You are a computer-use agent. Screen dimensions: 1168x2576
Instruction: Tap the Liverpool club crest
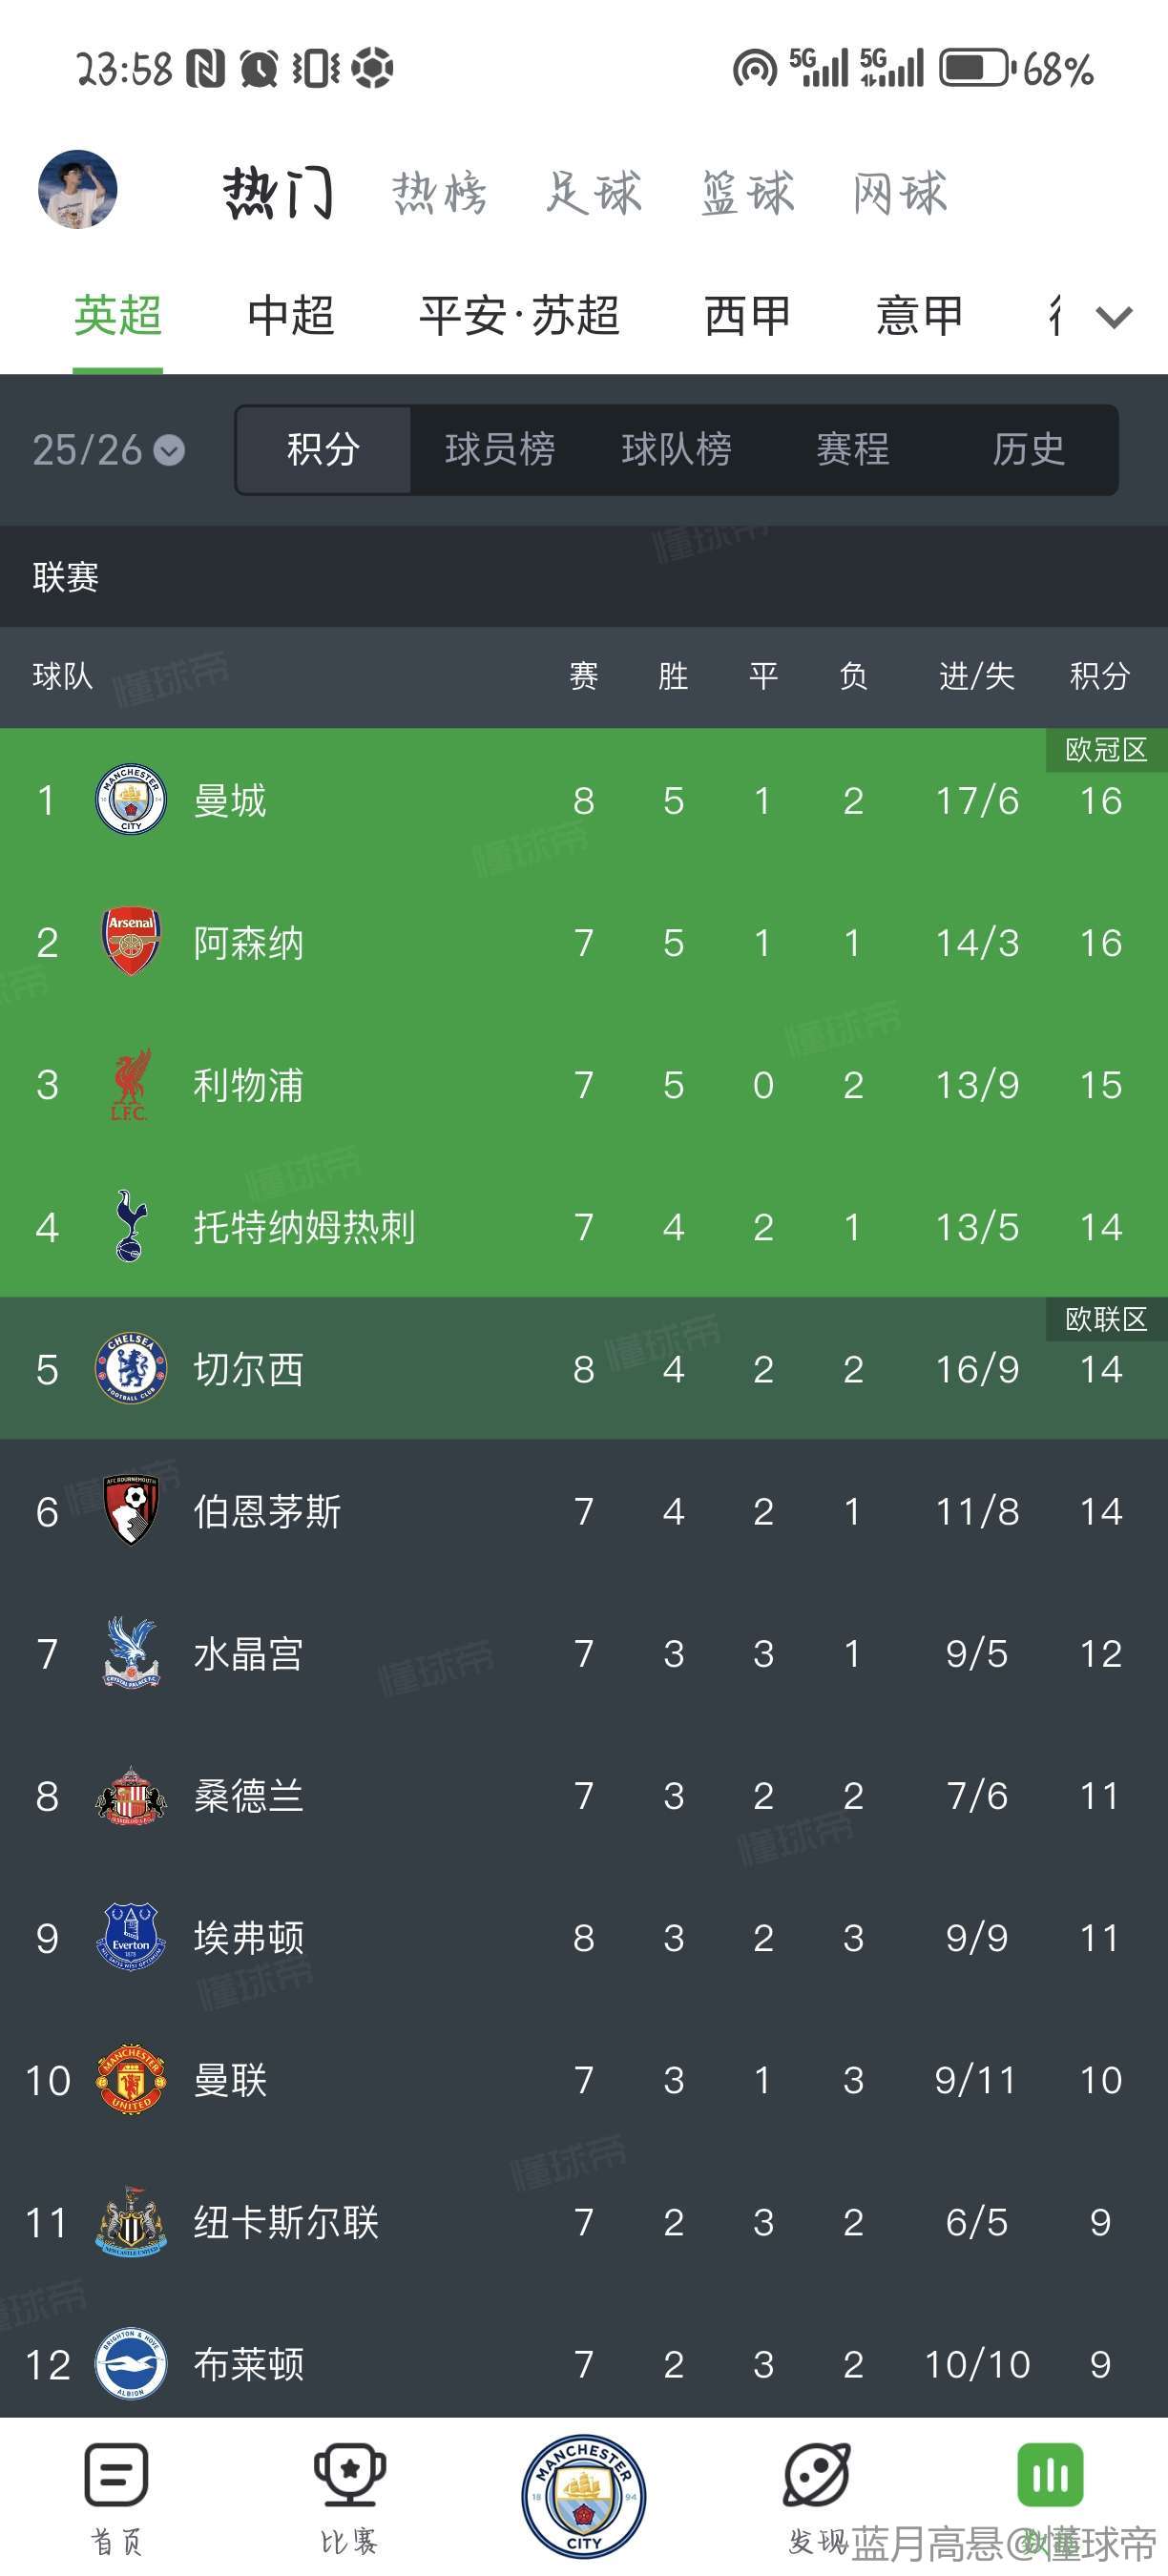(x=130, y=1085)
